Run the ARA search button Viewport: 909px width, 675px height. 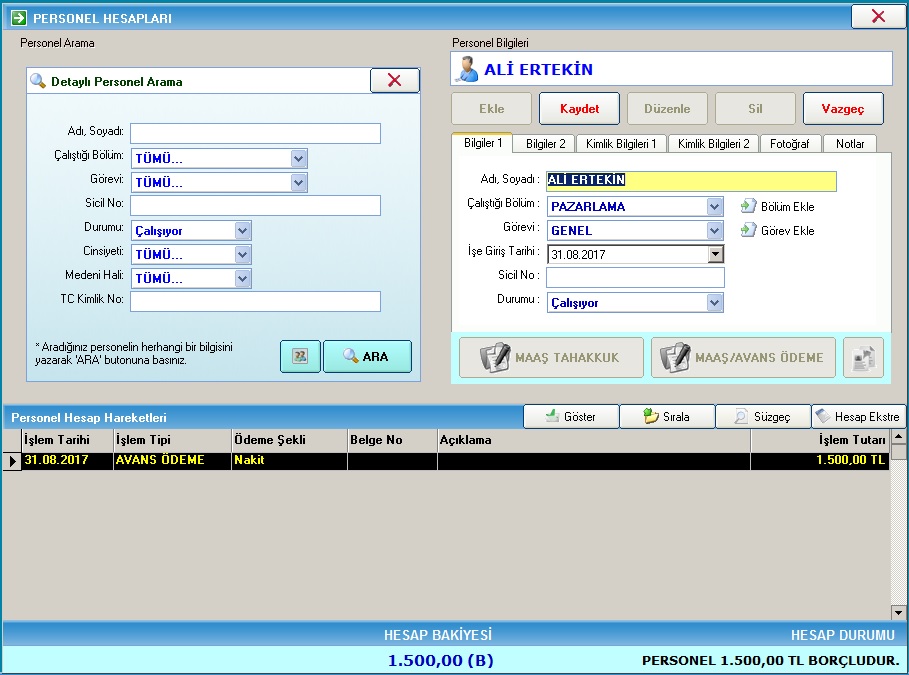coord(367,356)
